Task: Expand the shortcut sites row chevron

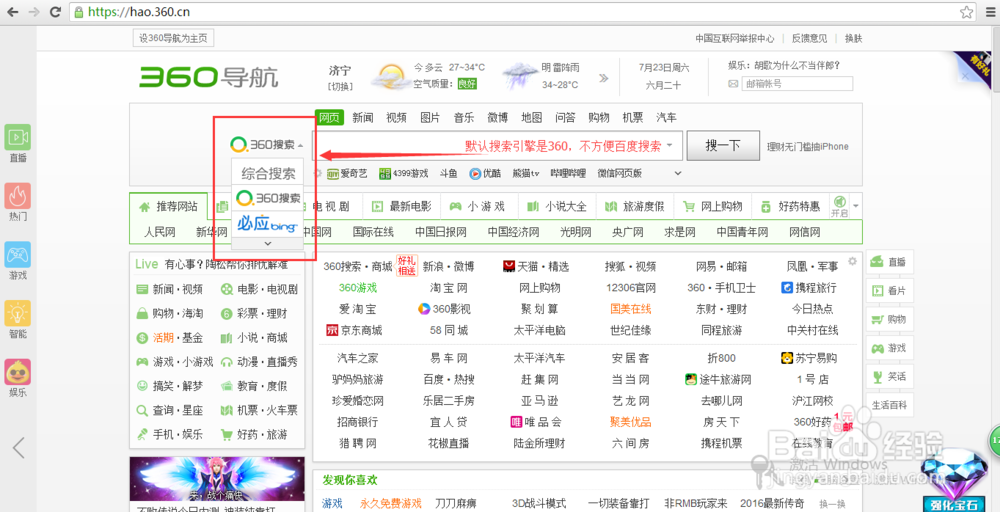Action: pyautogui.click(x=678, y=173)
